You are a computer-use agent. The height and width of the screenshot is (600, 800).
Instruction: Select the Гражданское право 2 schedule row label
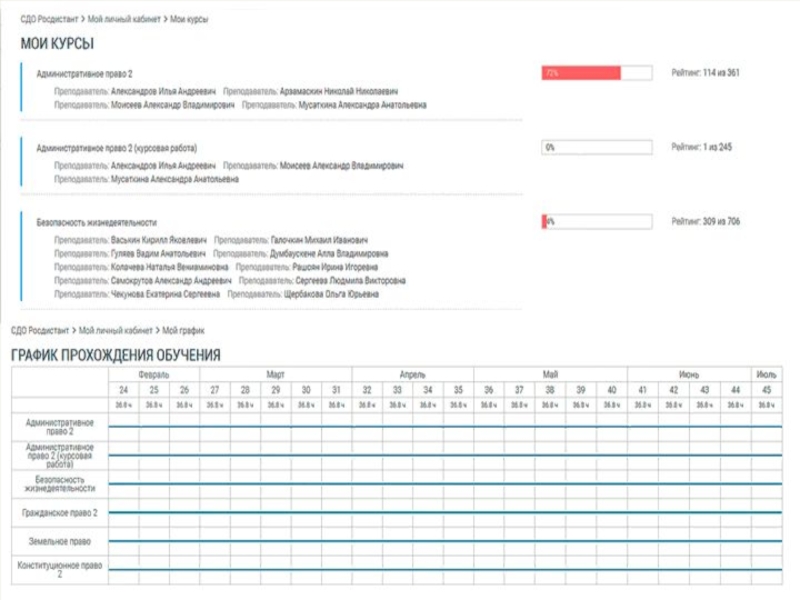tap(60, 513)
